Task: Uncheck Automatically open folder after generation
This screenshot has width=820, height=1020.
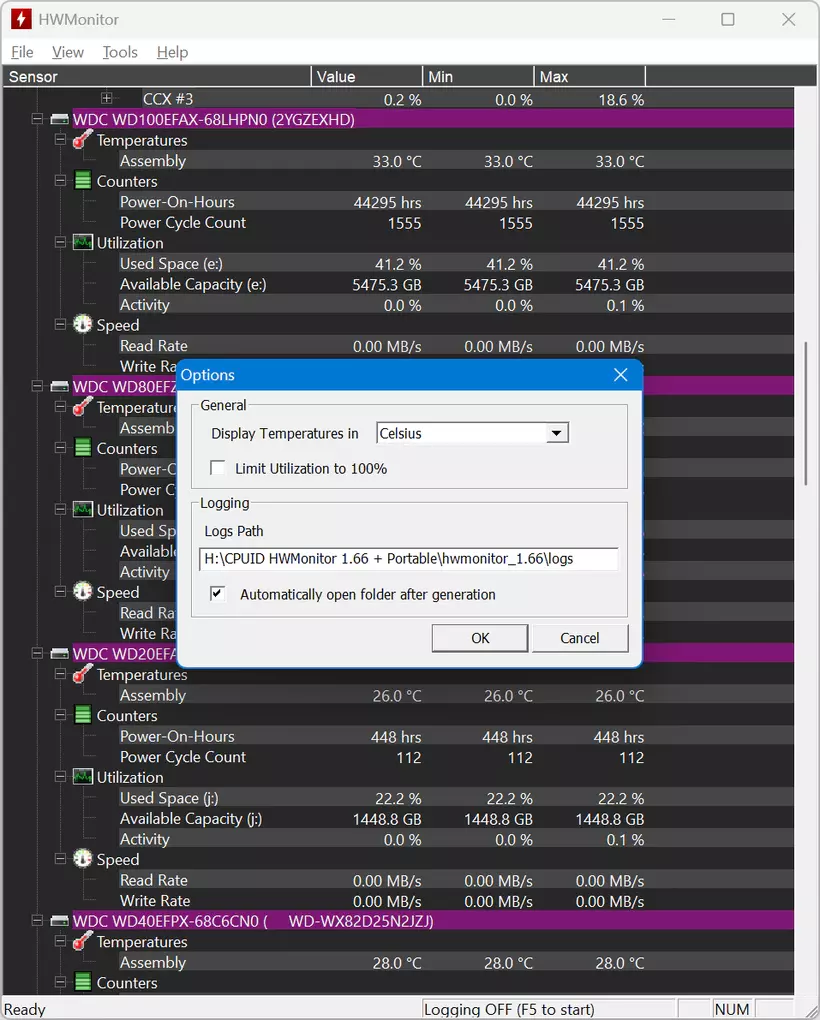Action: click(x=217, y=594)
